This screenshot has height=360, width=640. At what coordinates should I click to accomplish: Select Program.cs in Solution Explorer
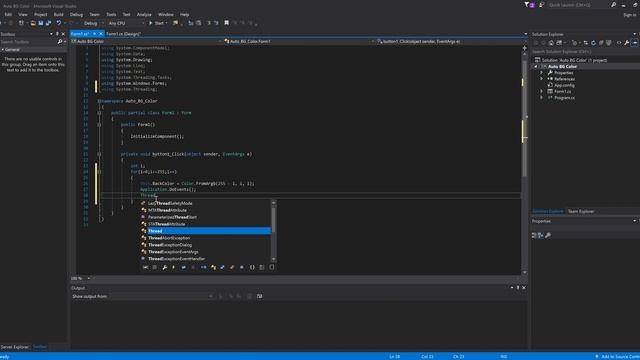564,98
